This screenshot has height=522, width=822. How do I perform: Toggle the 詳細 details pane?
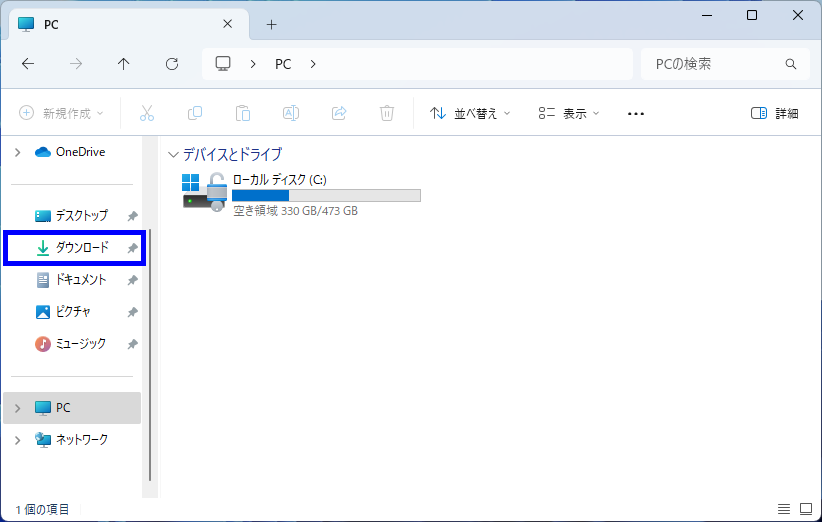(x=775, y=114)
